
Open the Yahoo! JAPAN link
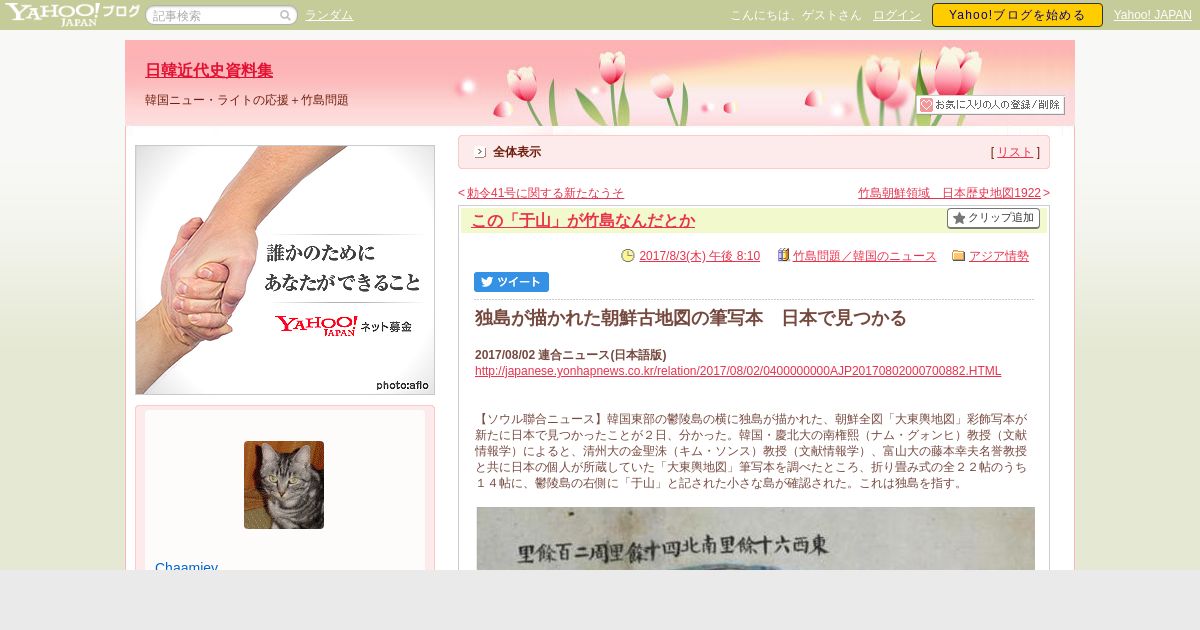tap(1153, 15)
